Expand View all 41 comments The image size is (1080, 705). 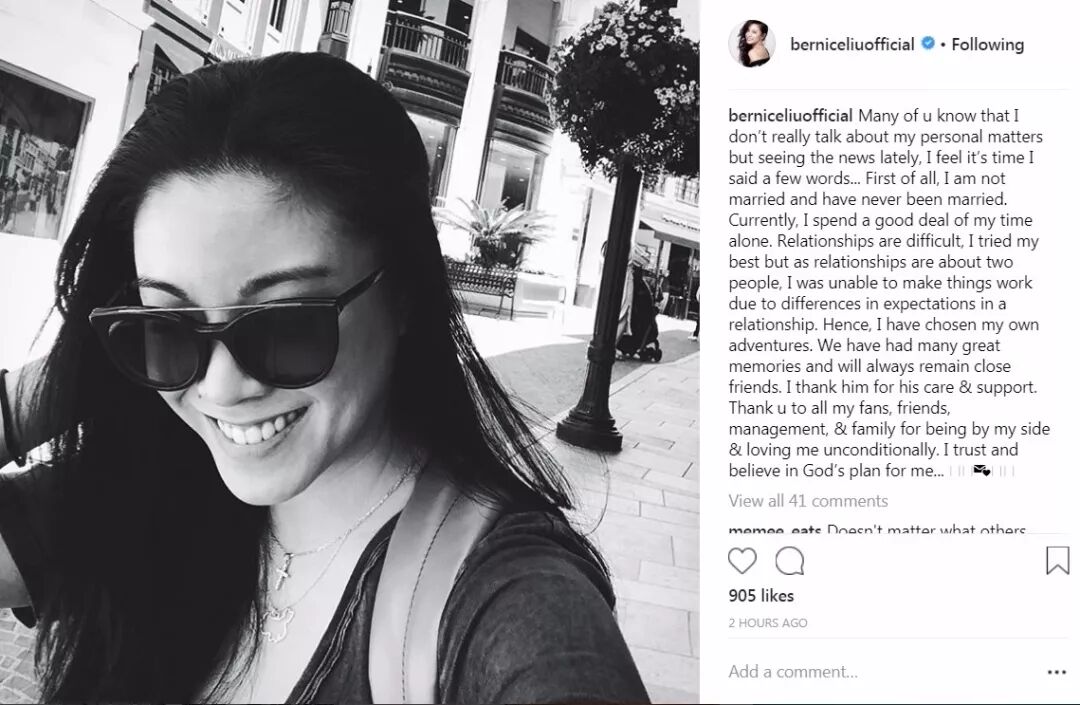[x=808, y=501]
